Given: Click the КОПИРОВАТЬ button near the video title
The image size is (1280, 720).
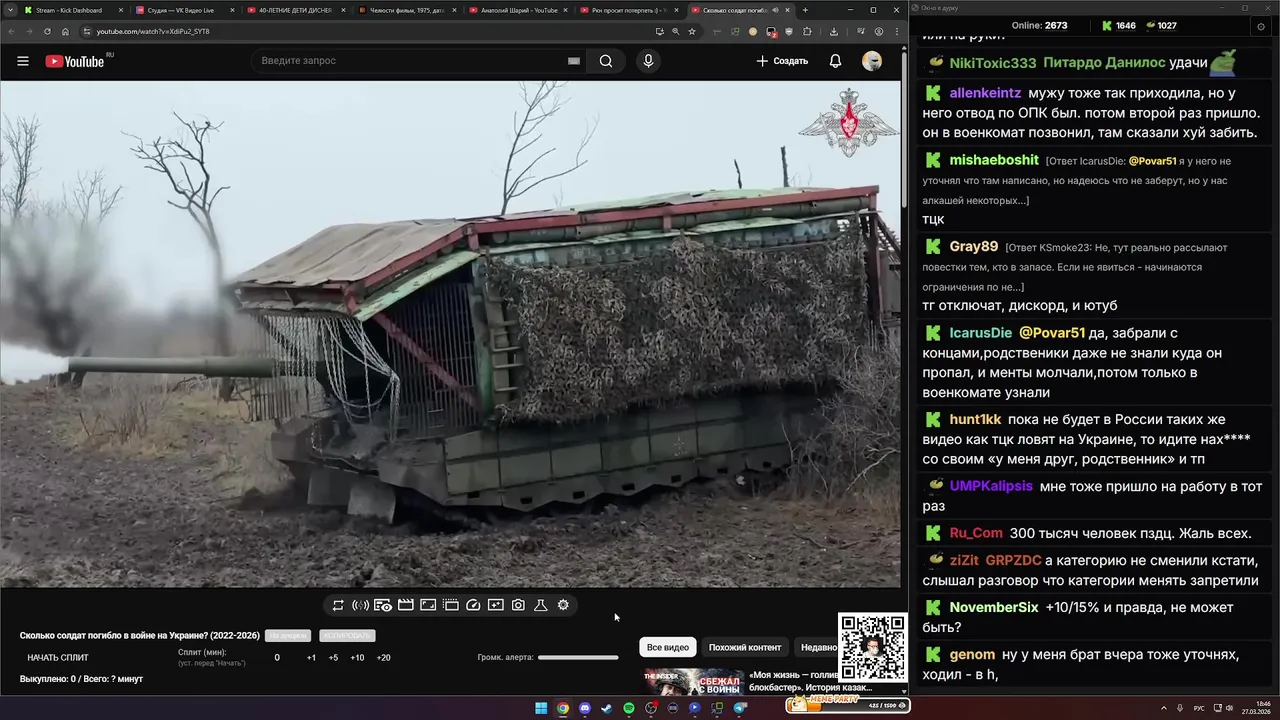Looking at the screenshot, I should (347, 636).
